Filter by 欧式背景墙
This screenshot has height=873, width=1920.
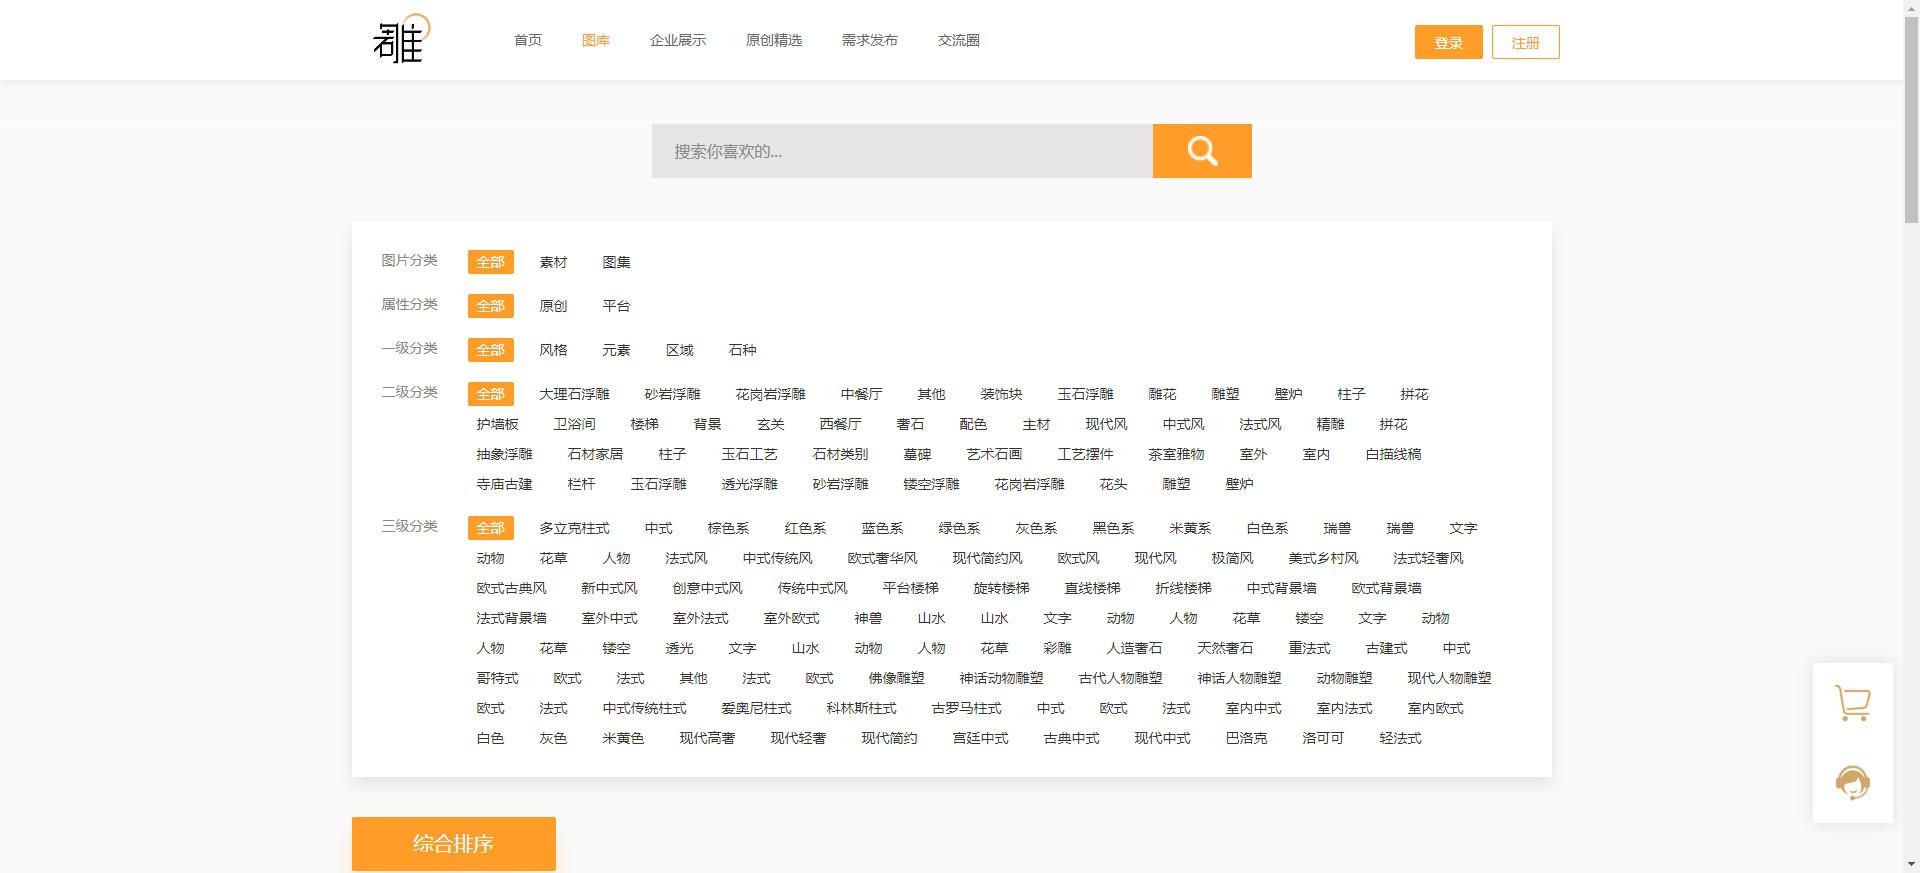click(x=1387, y=588)
